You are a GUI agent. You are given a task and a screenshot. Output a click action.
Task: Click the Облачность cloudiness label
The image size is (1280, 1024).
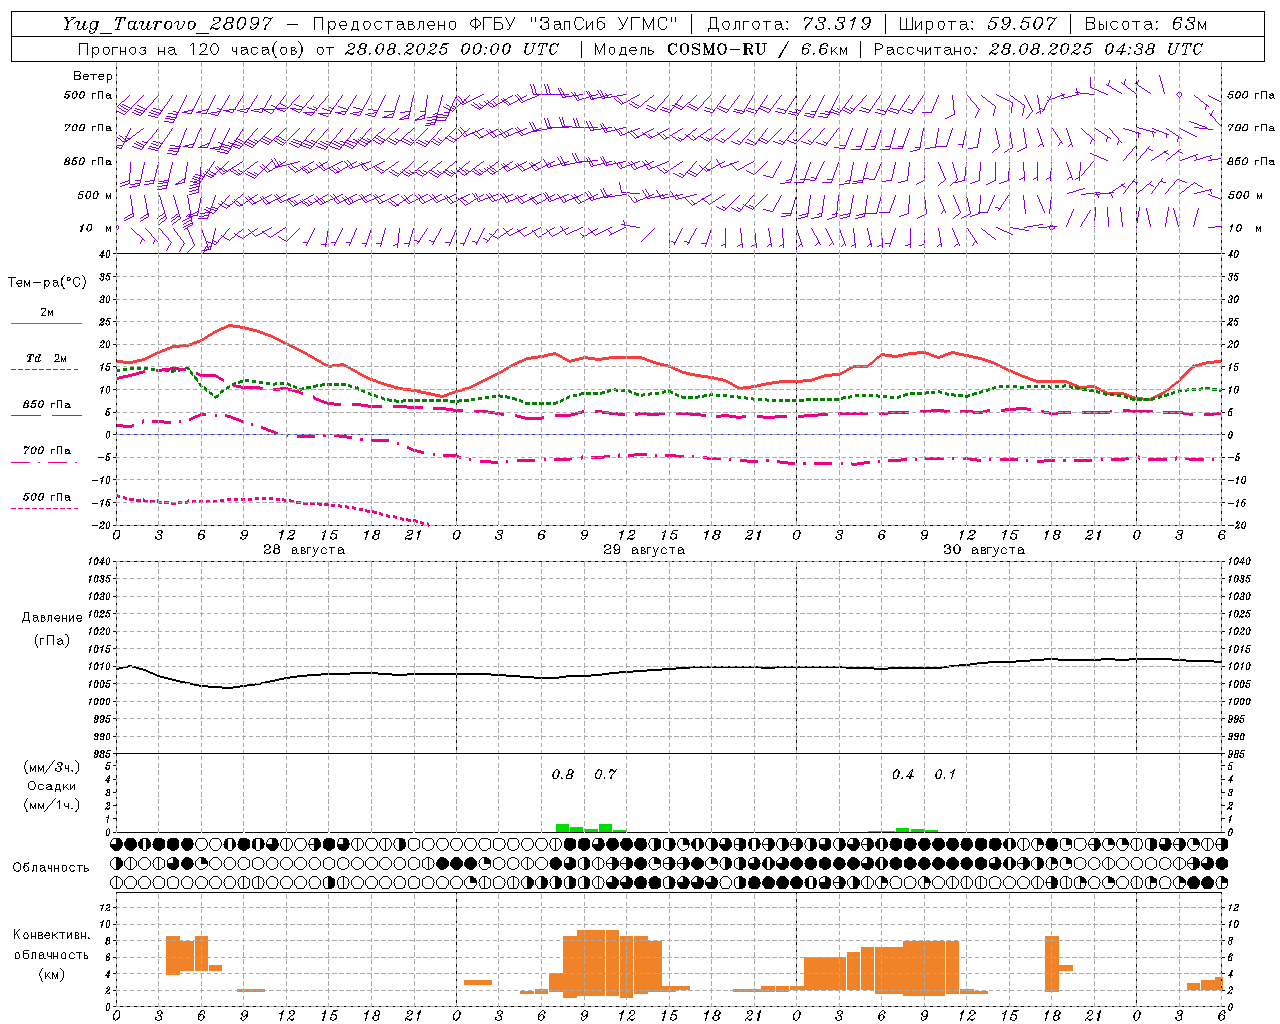click(51, 868)
